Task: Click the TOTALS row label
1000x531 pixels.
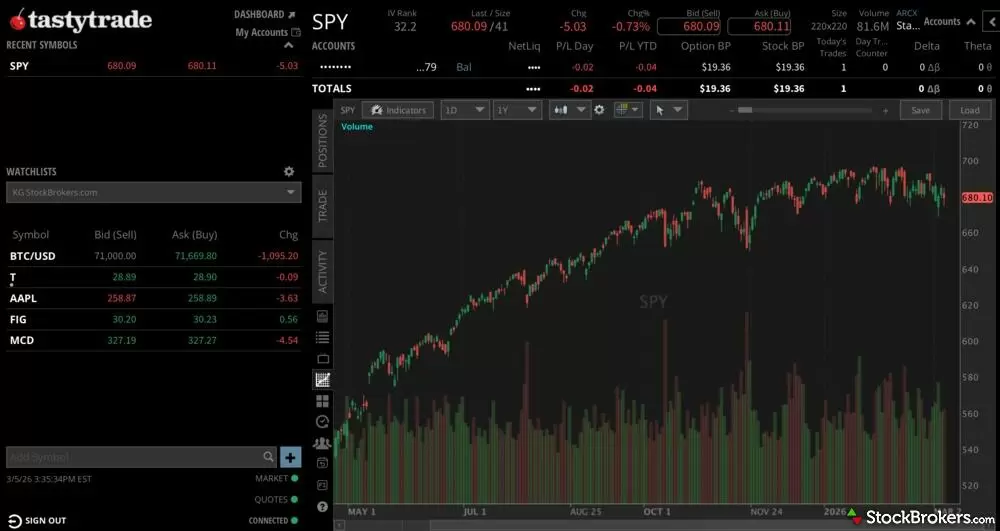Action: pos(332,89)
